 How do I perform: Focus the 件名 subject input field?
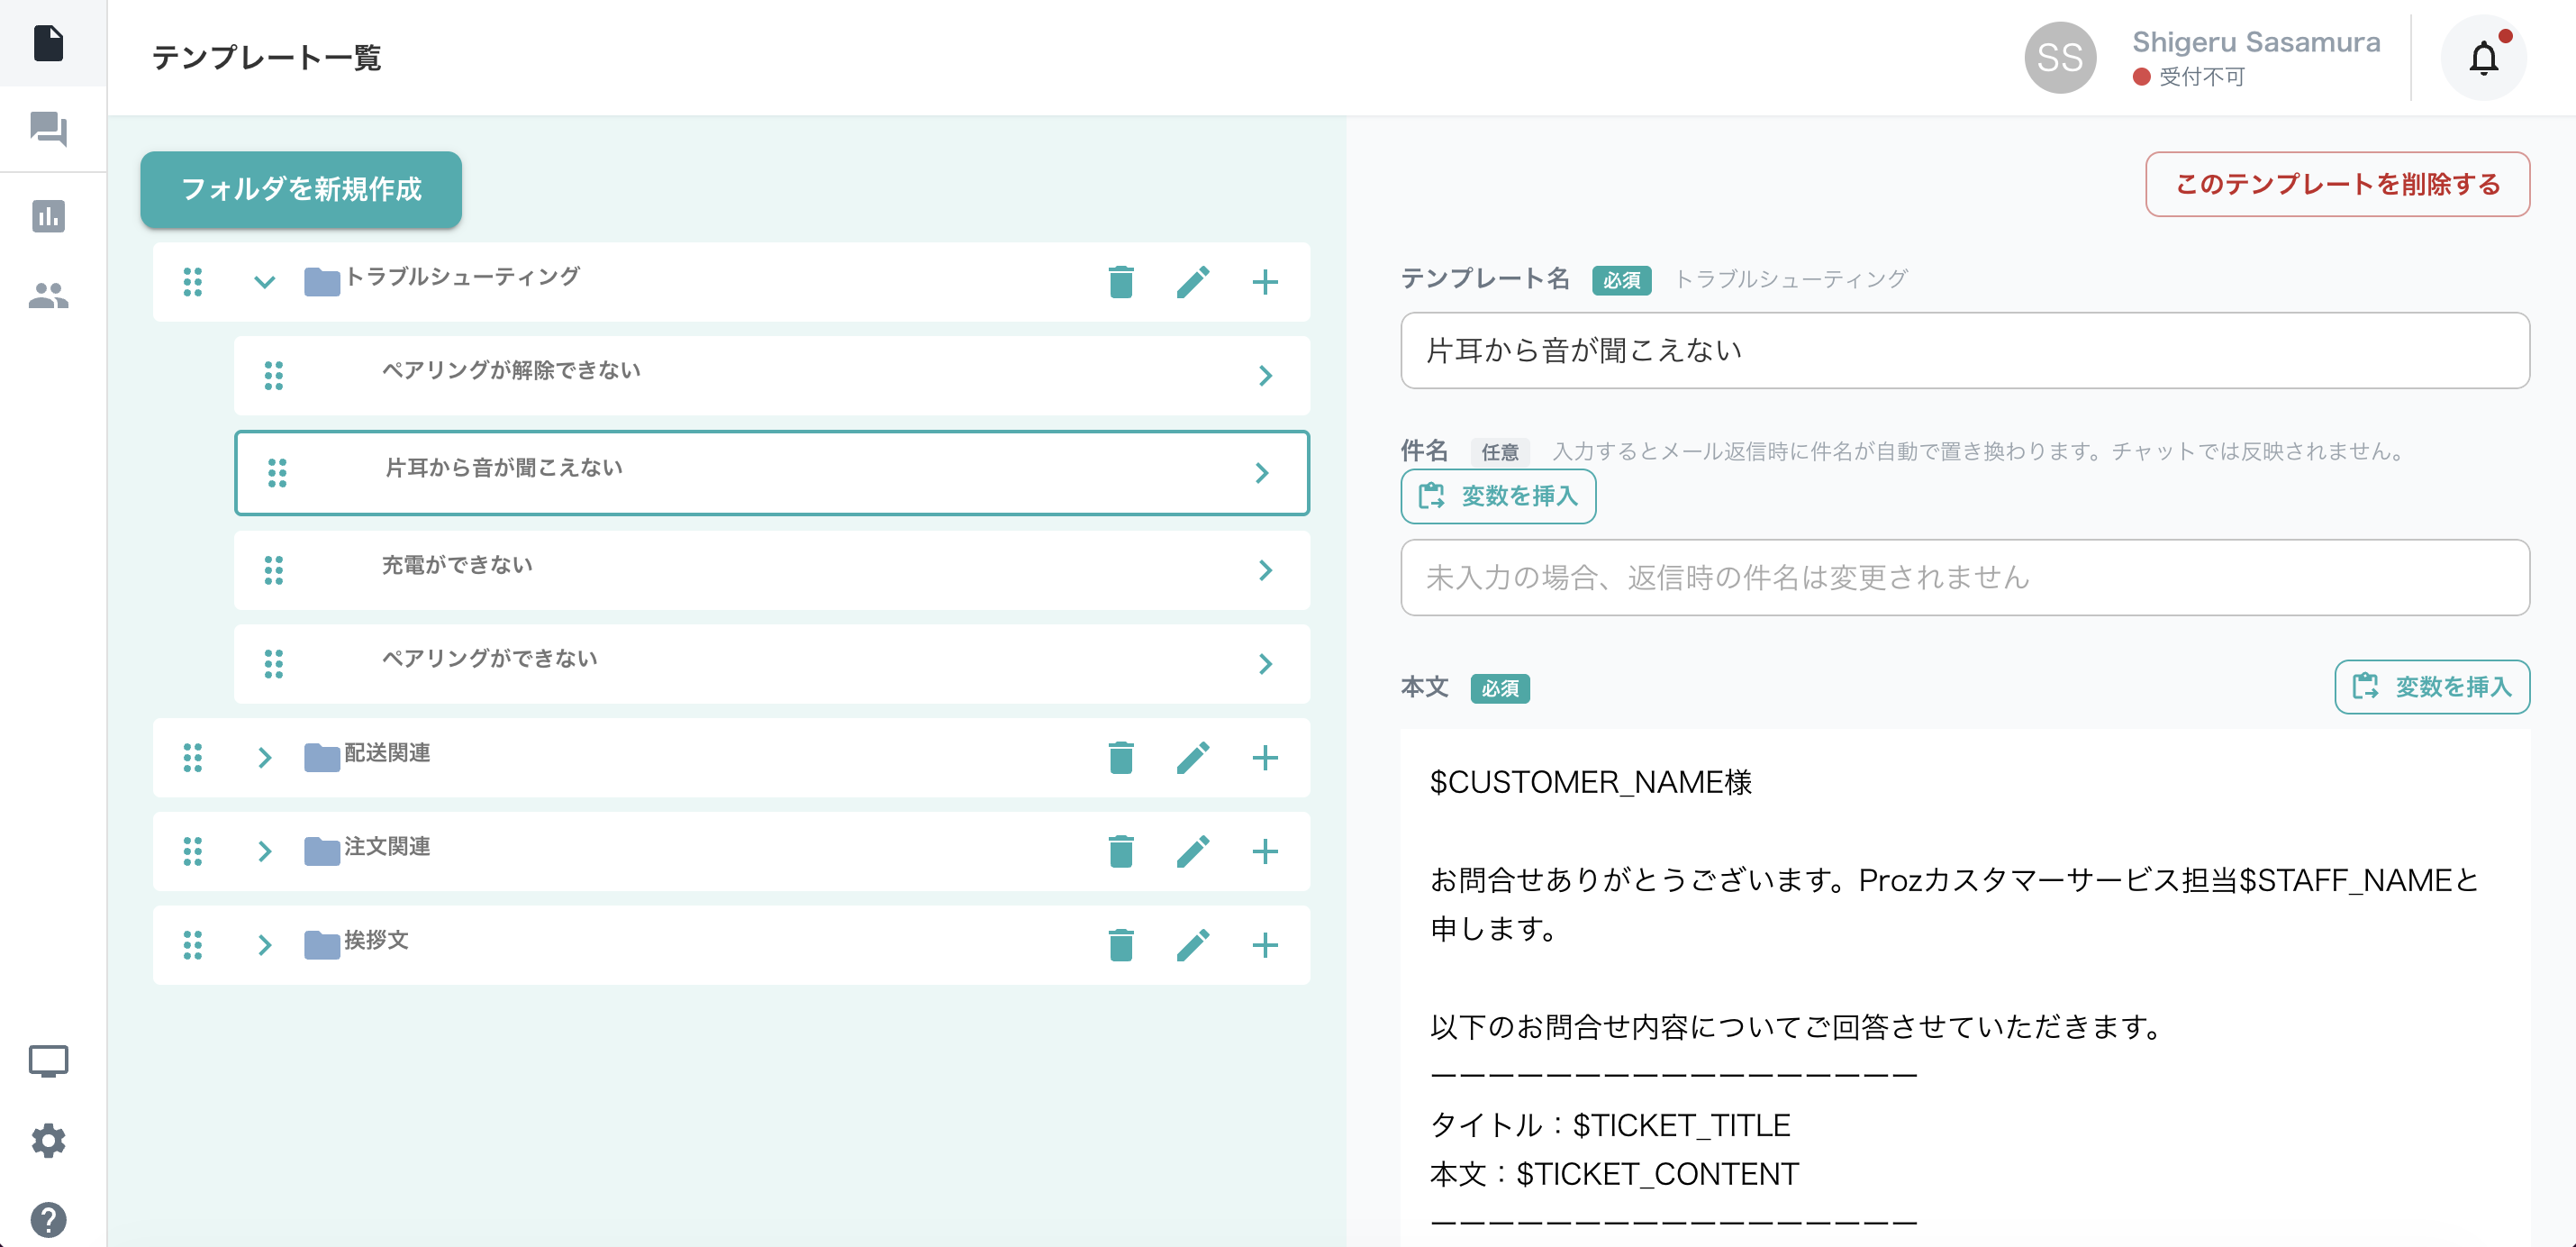[x=1965, y=578]
